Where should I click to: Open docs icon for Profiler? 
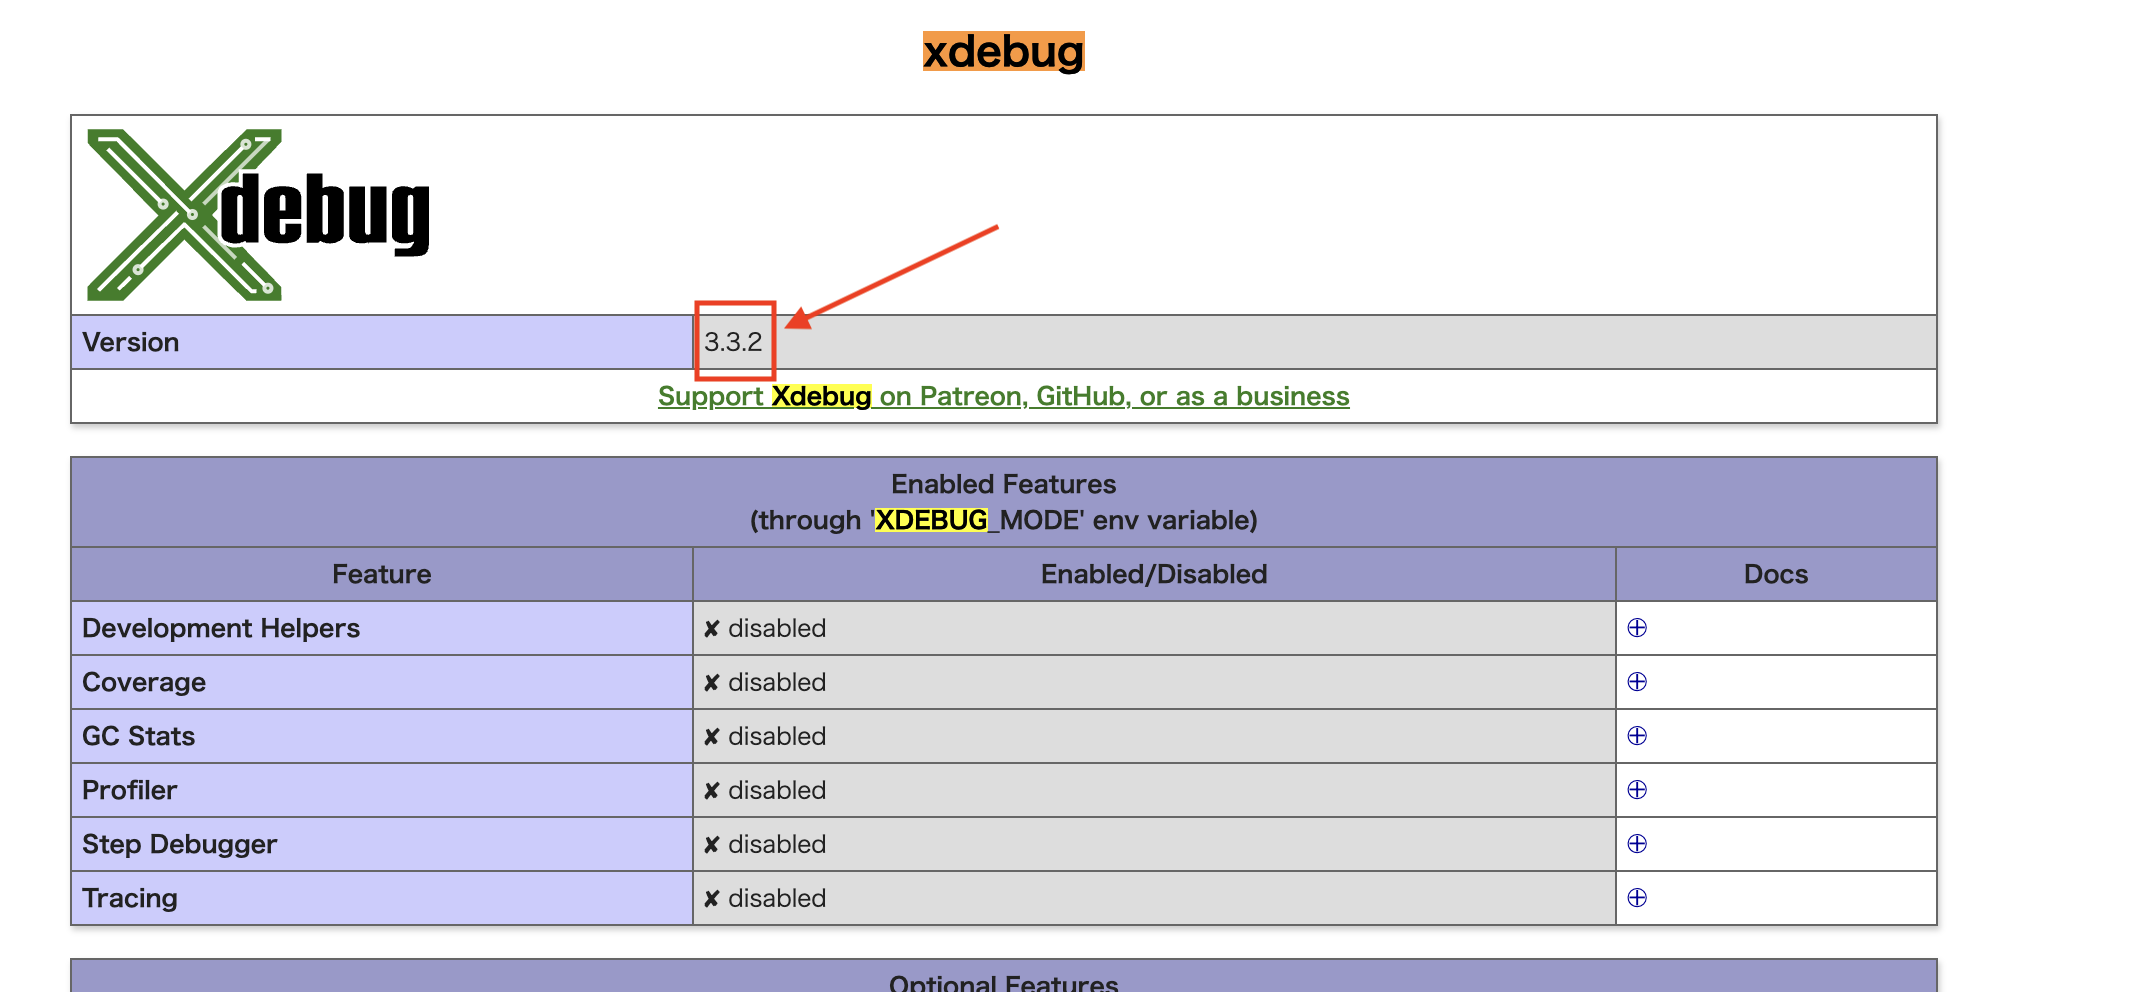(1637, 790)
